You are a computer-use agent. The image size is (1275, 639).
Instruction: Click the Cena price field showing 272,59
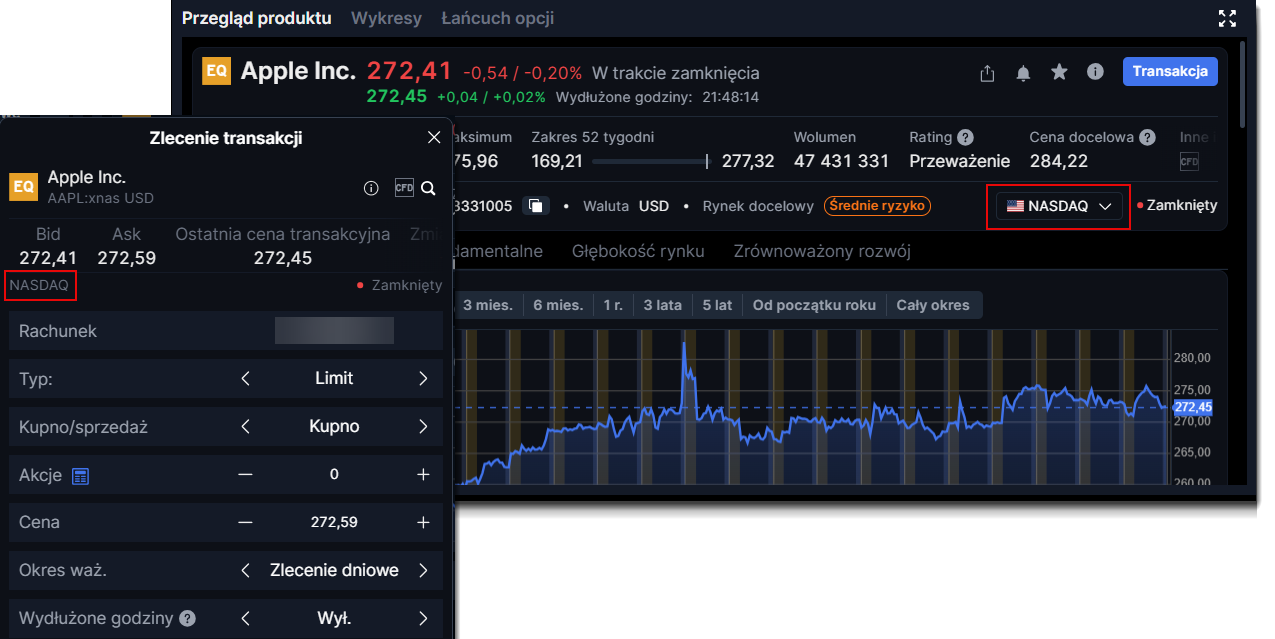pos(334,522)
